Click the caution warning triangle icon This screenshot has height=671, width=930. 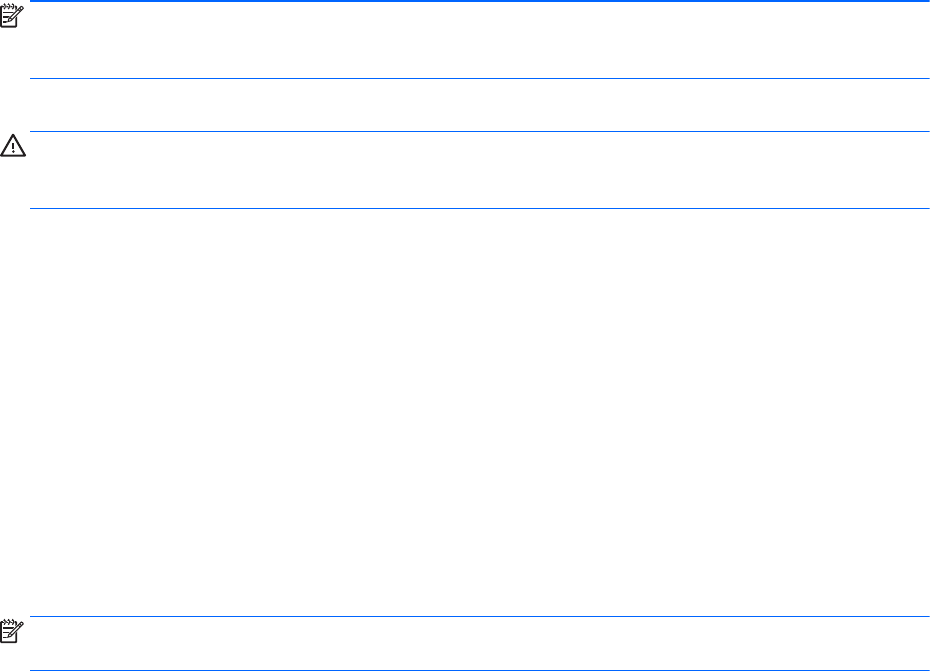click(14, 146)
